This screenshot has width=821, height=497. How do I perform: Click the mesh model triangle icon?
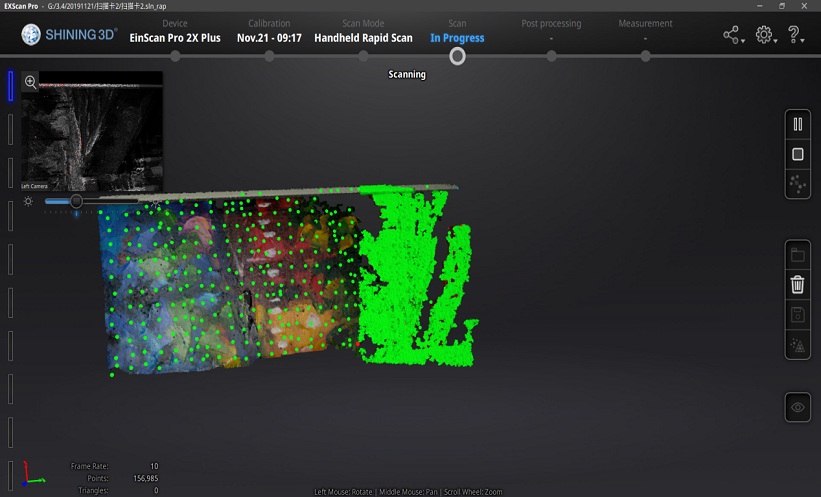[x=797, y=346]
